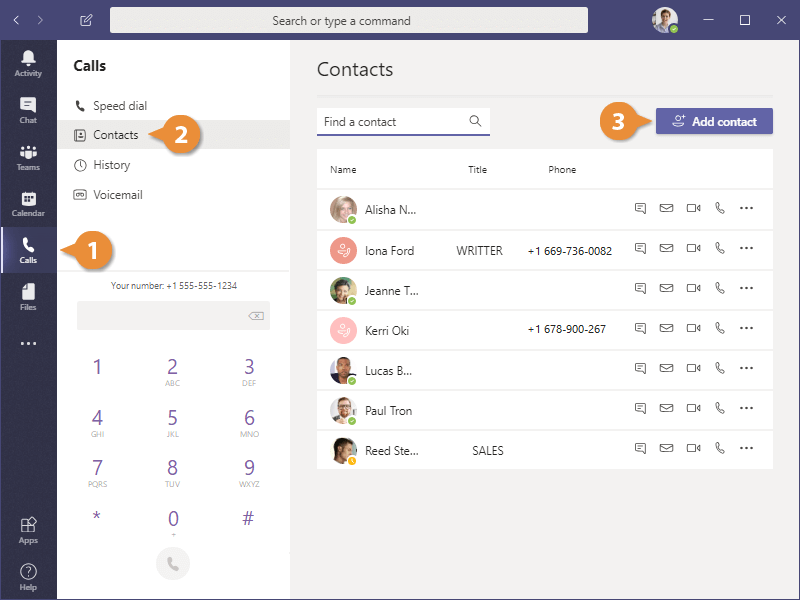Open the Activity feed in sidebar
Viewport: 800px width, 600px height.
click(x=28, y=62)
